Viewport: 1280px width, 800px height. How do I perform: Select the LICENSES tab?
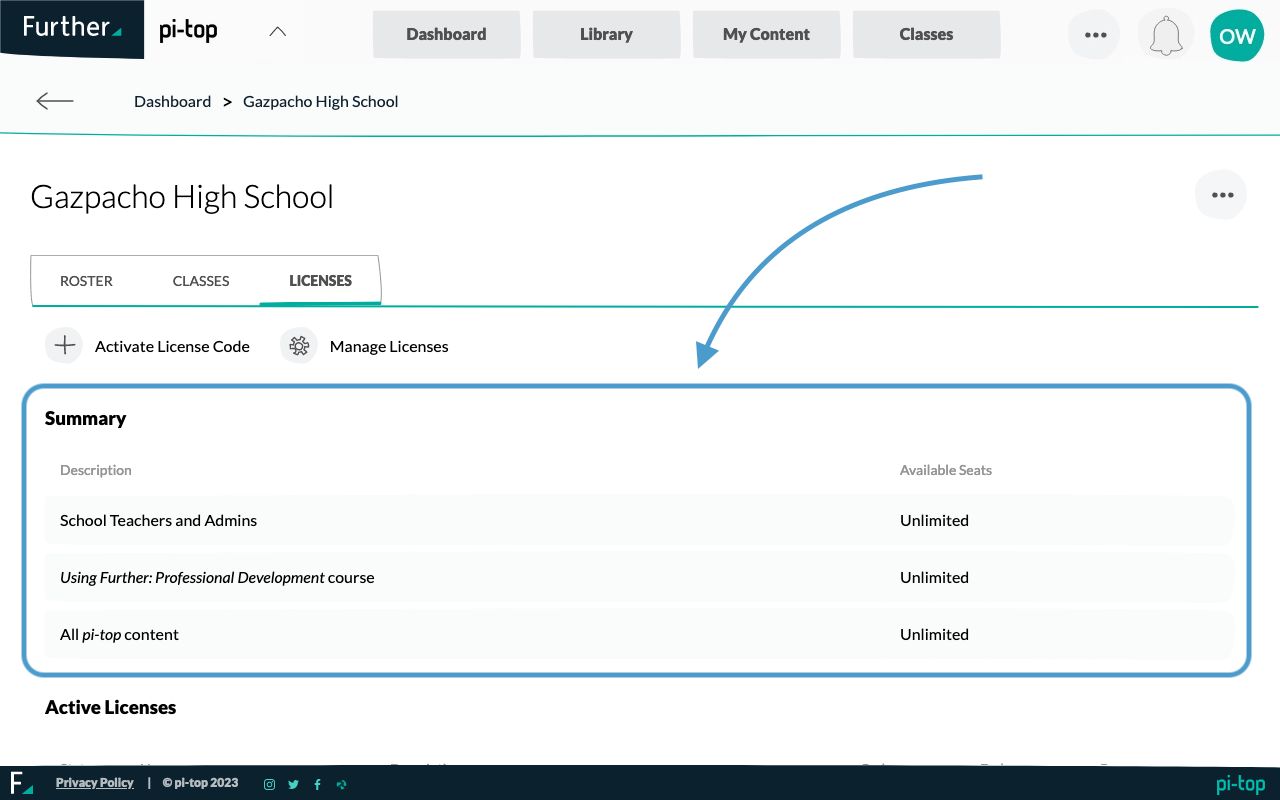(320, 281)
